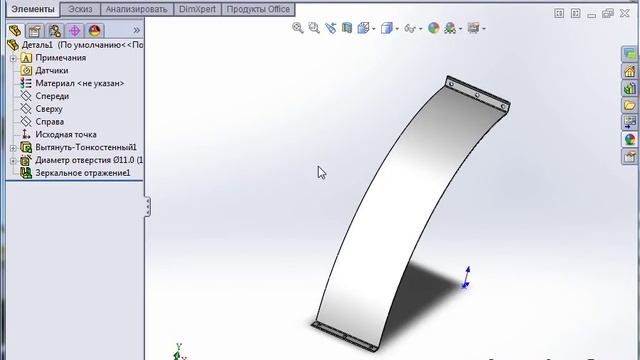Click the topmost task pane forum icon

point(630,54)
